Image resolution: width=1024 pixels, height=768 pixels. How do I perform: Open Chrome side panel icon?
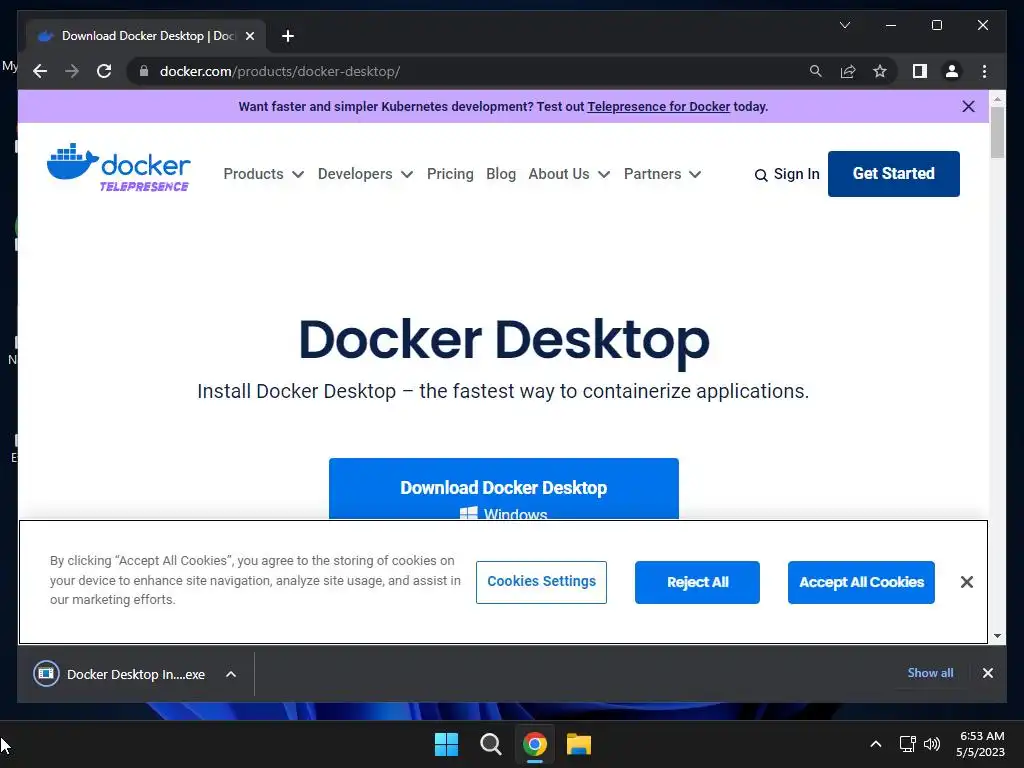[920, 71]
